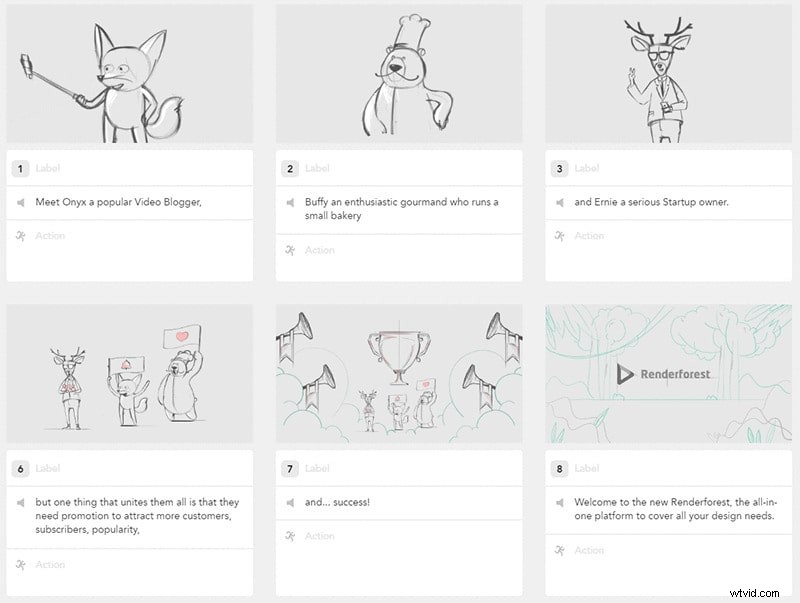Click the "and... success!" narration text
Screen dimensions: 800x603
337,502
